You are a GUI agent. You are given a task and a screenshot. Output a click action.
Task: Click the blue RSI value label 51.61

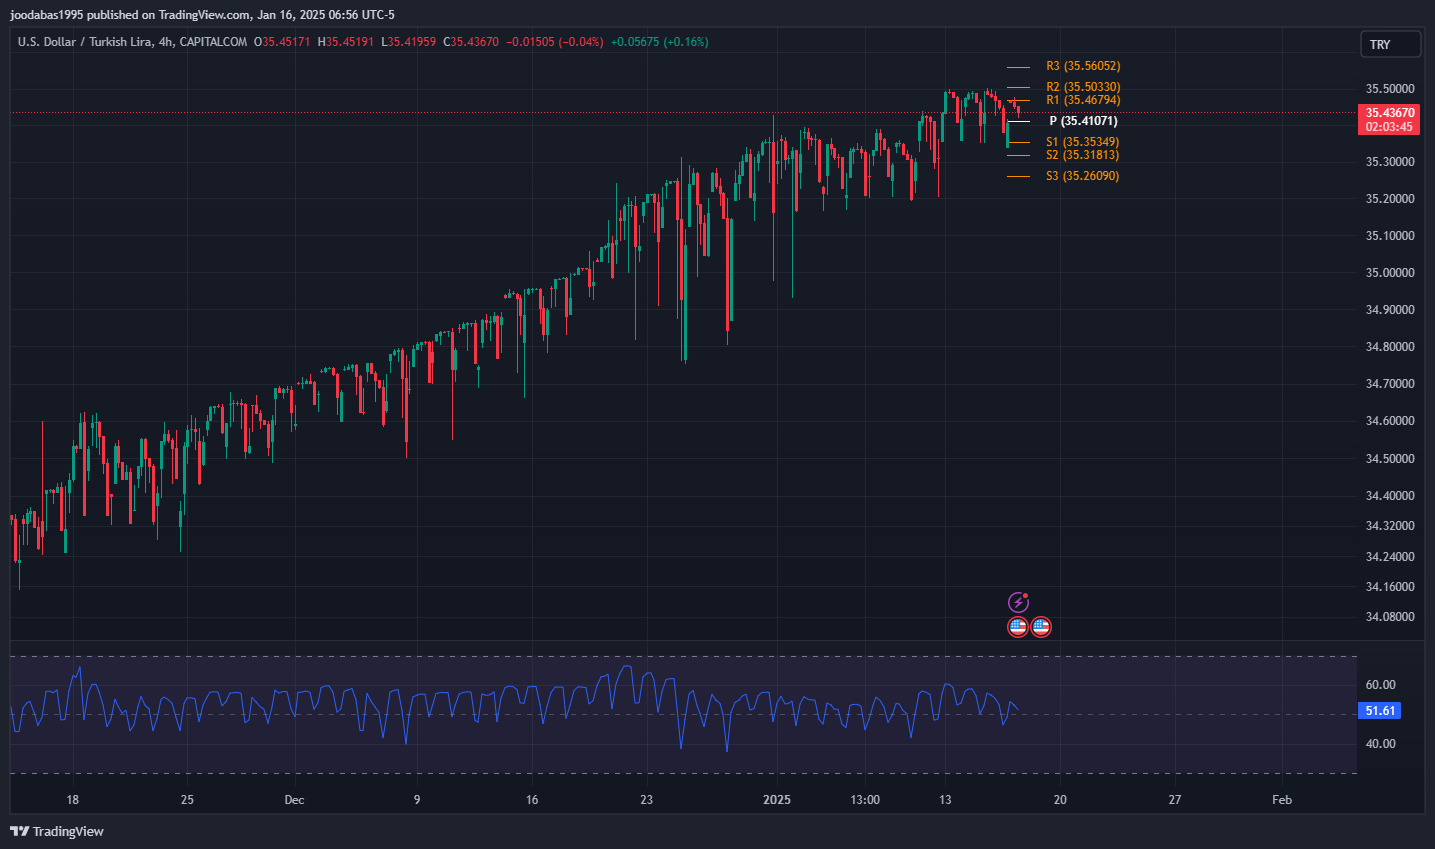tap(1380, 711)
